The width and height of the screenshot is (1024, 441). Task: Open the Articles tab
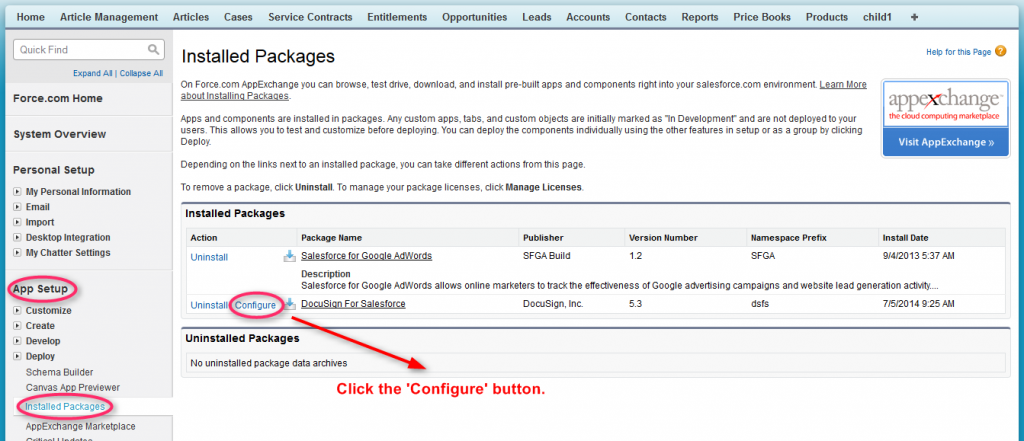(191, 18)
